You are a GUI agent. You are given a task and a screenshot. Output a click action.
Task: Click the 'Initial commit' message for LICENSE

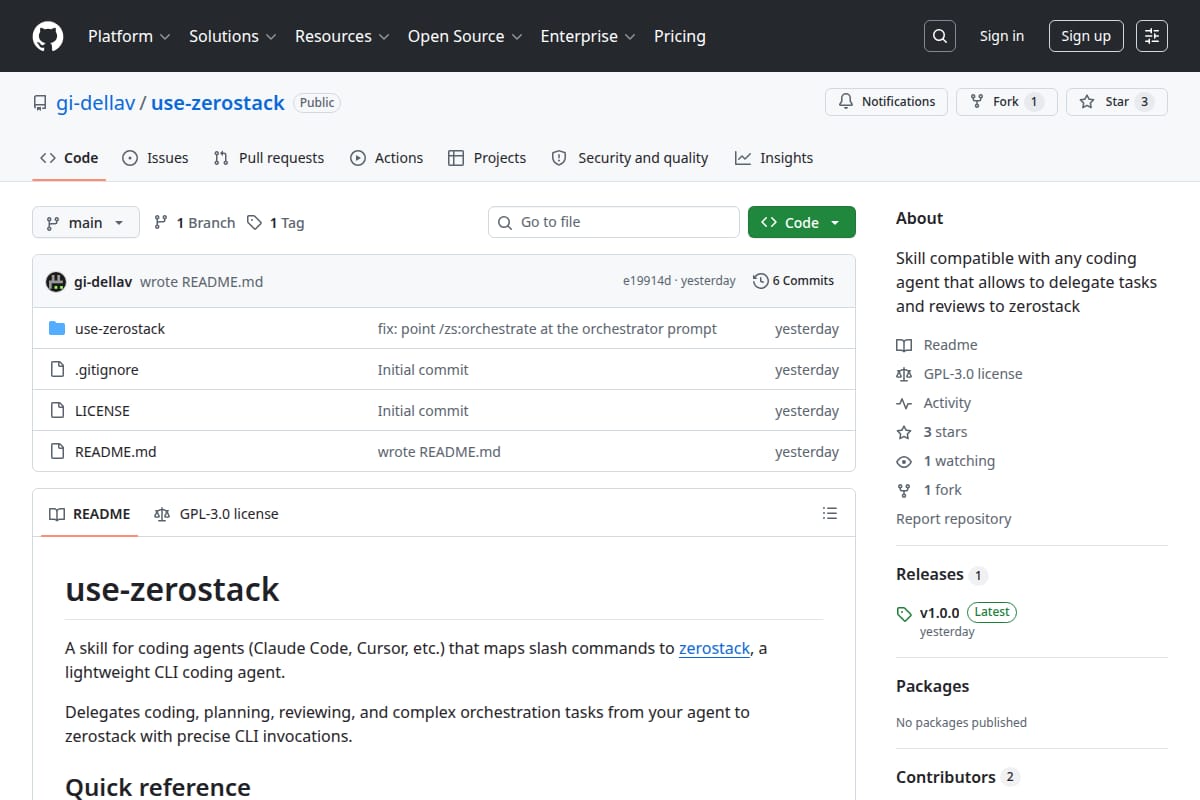coord(423,411)
